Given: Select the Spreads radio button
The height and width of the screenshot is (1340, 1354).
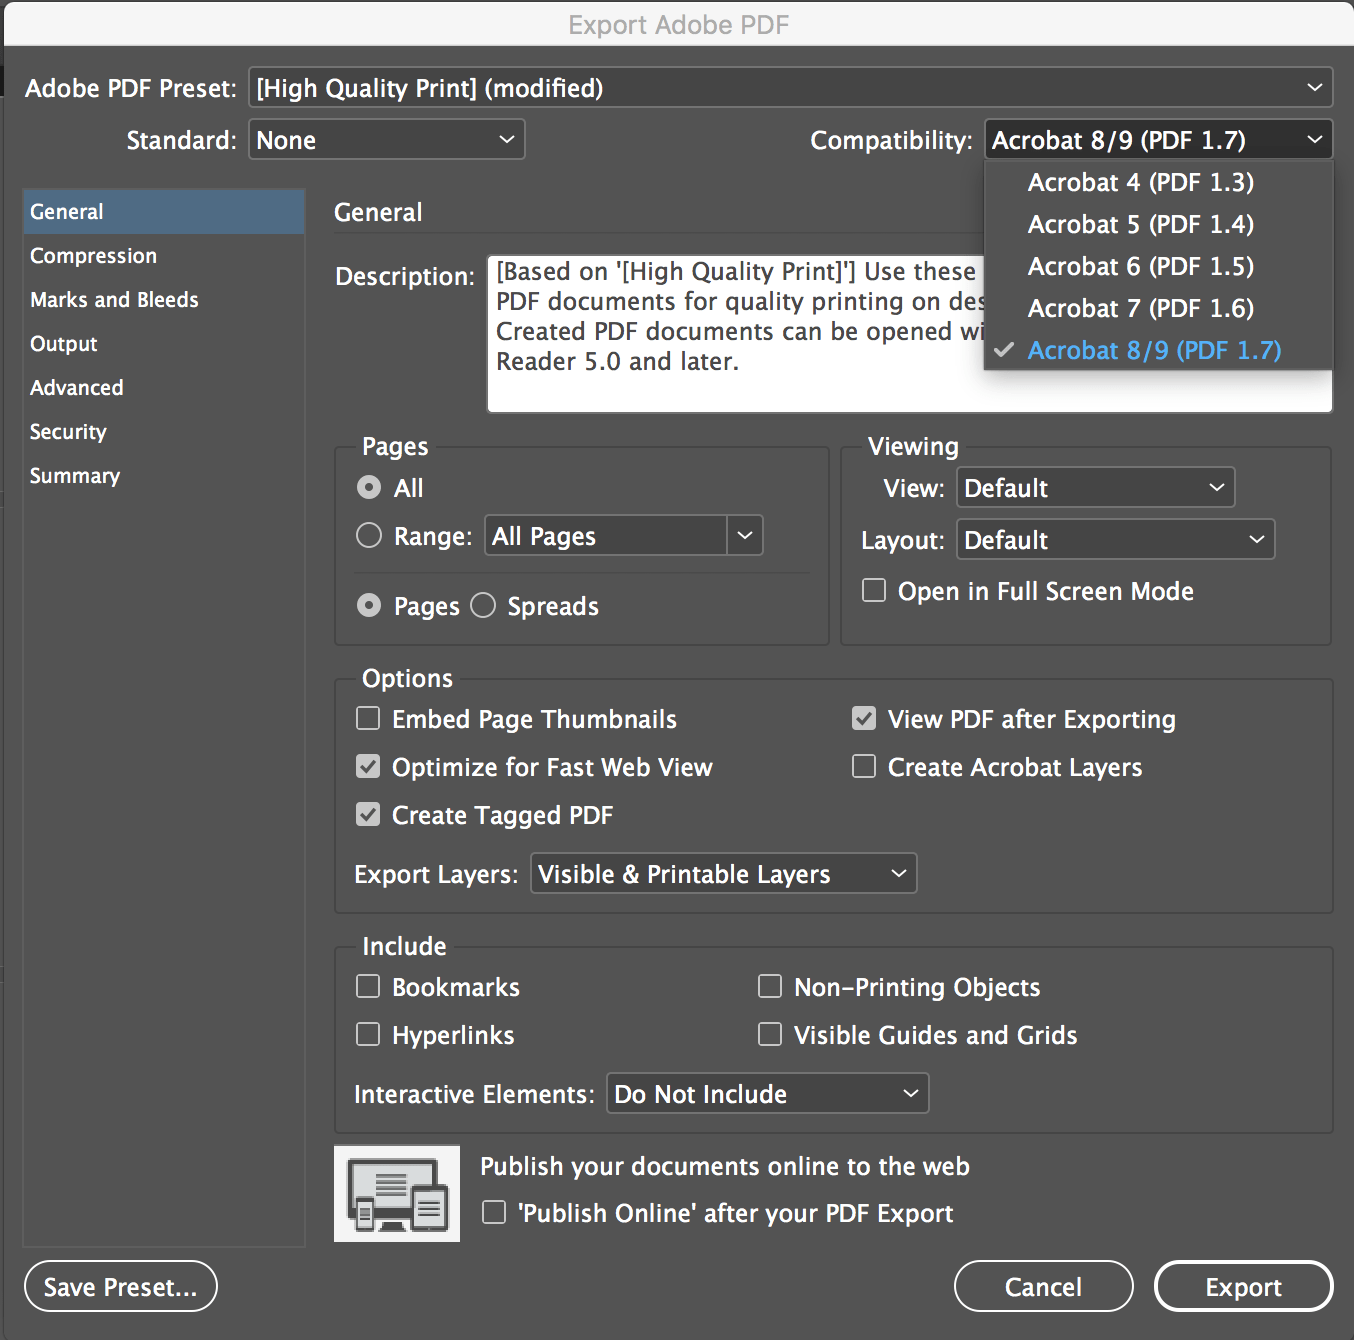Looking at the screenshot, I should point(483,605).
